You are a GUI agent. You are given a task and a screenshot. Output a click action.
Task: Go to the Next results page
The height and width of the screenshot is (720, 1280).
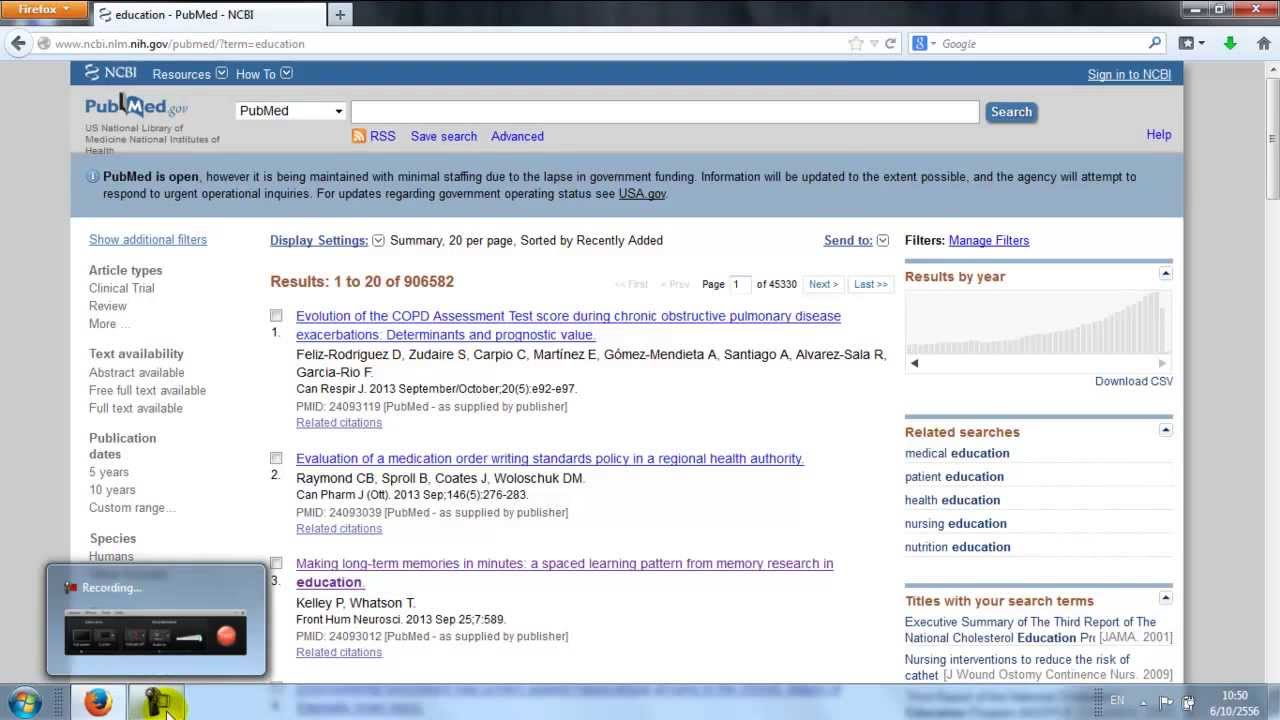point(823,284)
